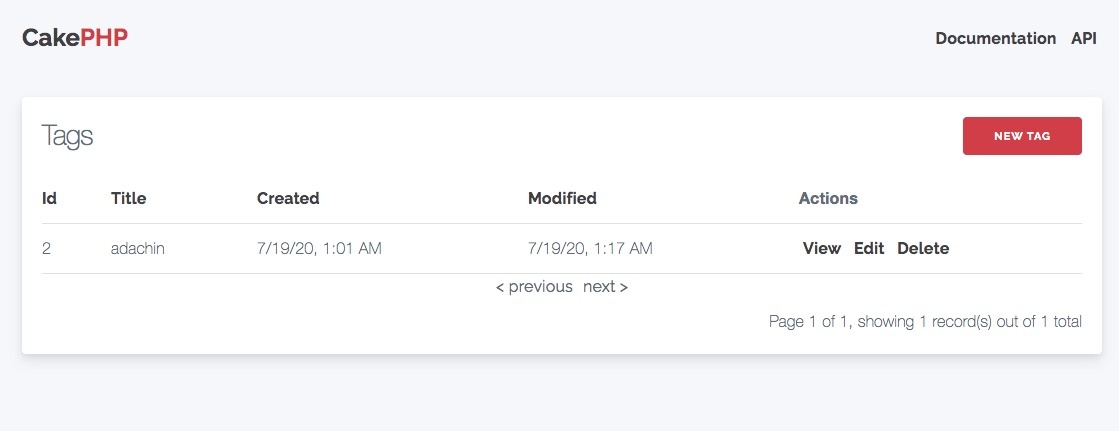Click the created date 1:01 AM cell
Screen dimensions: 1119x431
319,248
